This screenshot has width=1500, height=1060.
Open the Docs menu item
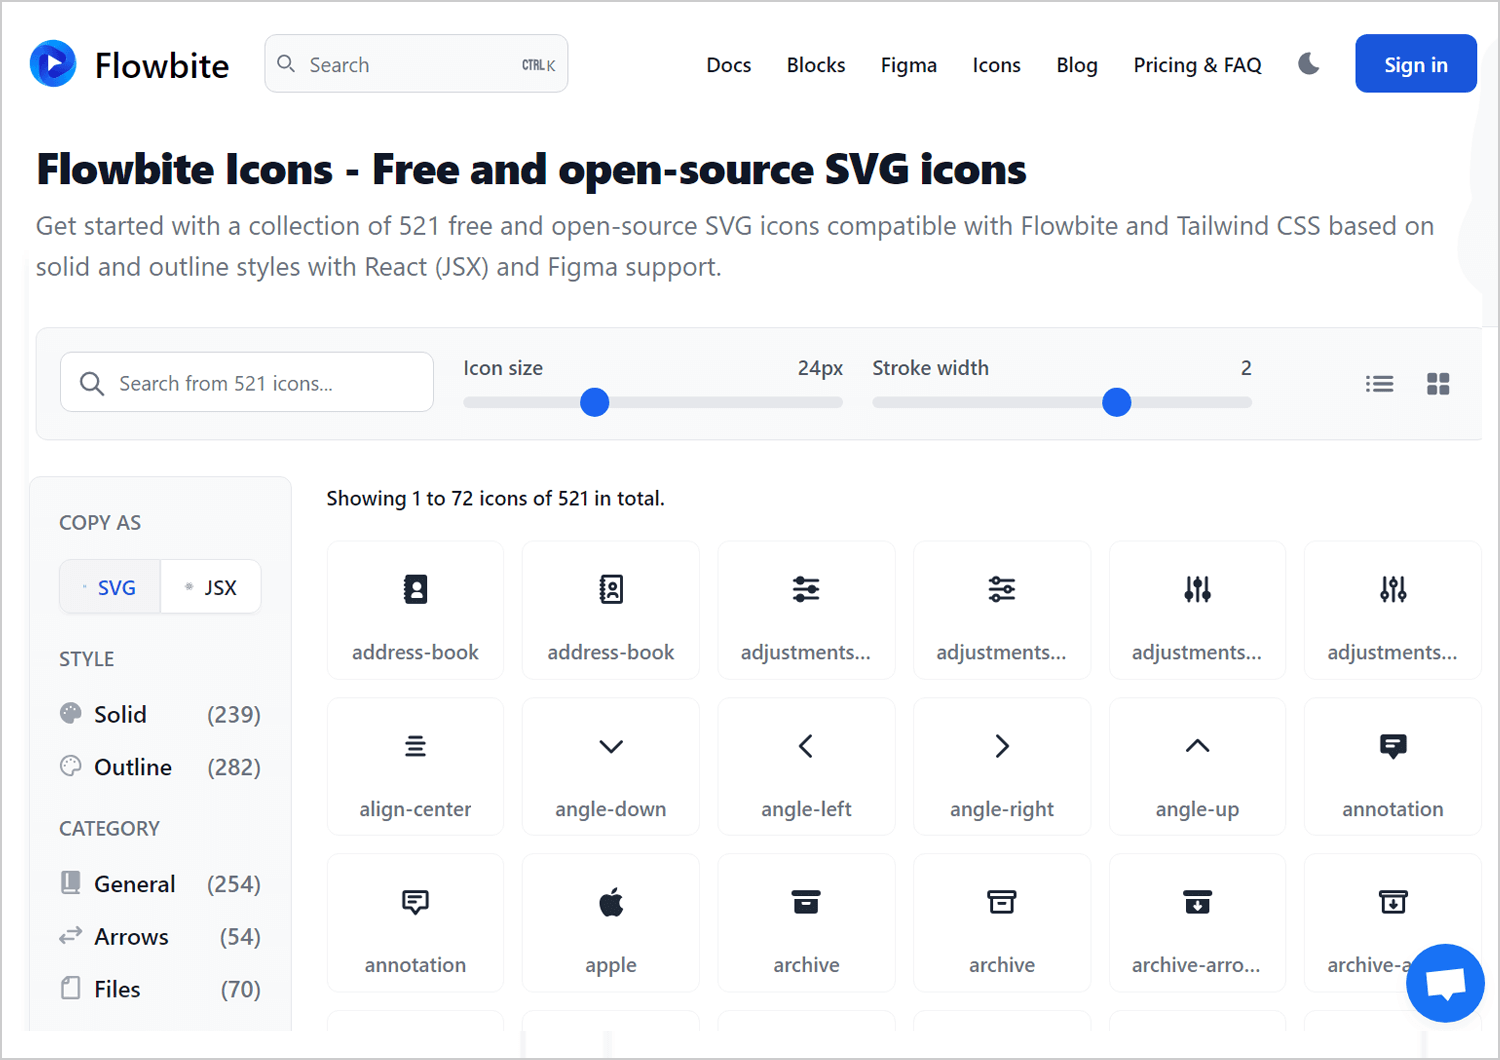[x=729, y=65]
